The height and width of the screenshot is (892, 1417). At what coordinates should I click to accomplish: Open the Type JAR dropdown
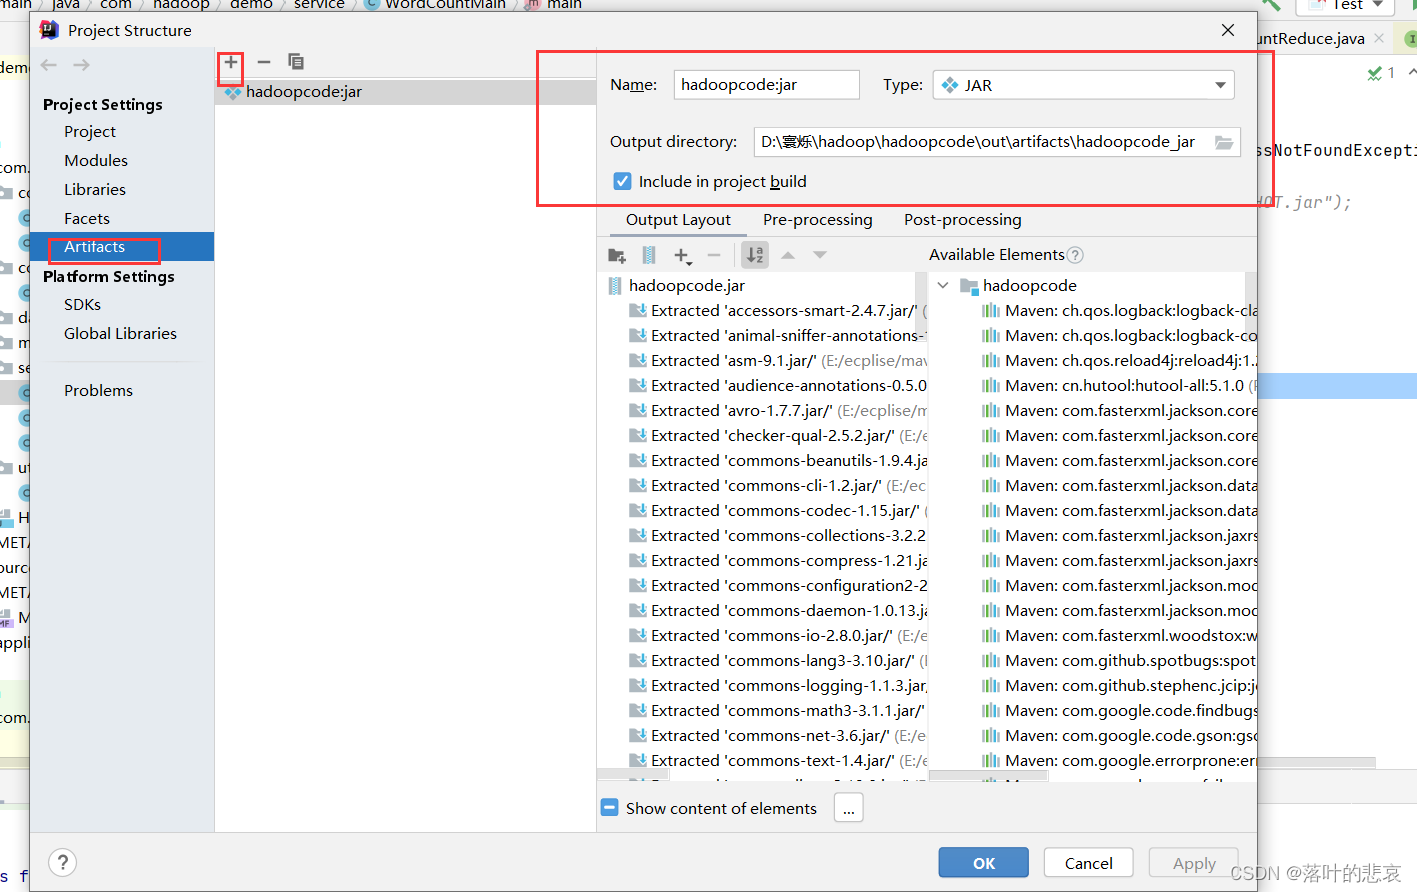click(1083, 85)
